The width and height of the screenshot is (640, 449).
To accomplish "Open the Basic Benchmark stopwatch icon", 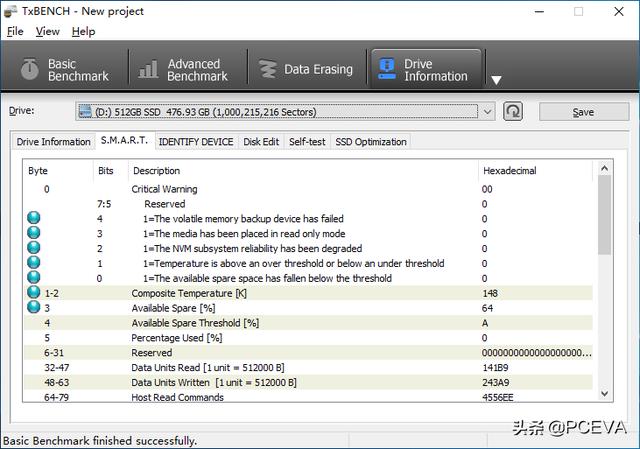I will (30, 69).
